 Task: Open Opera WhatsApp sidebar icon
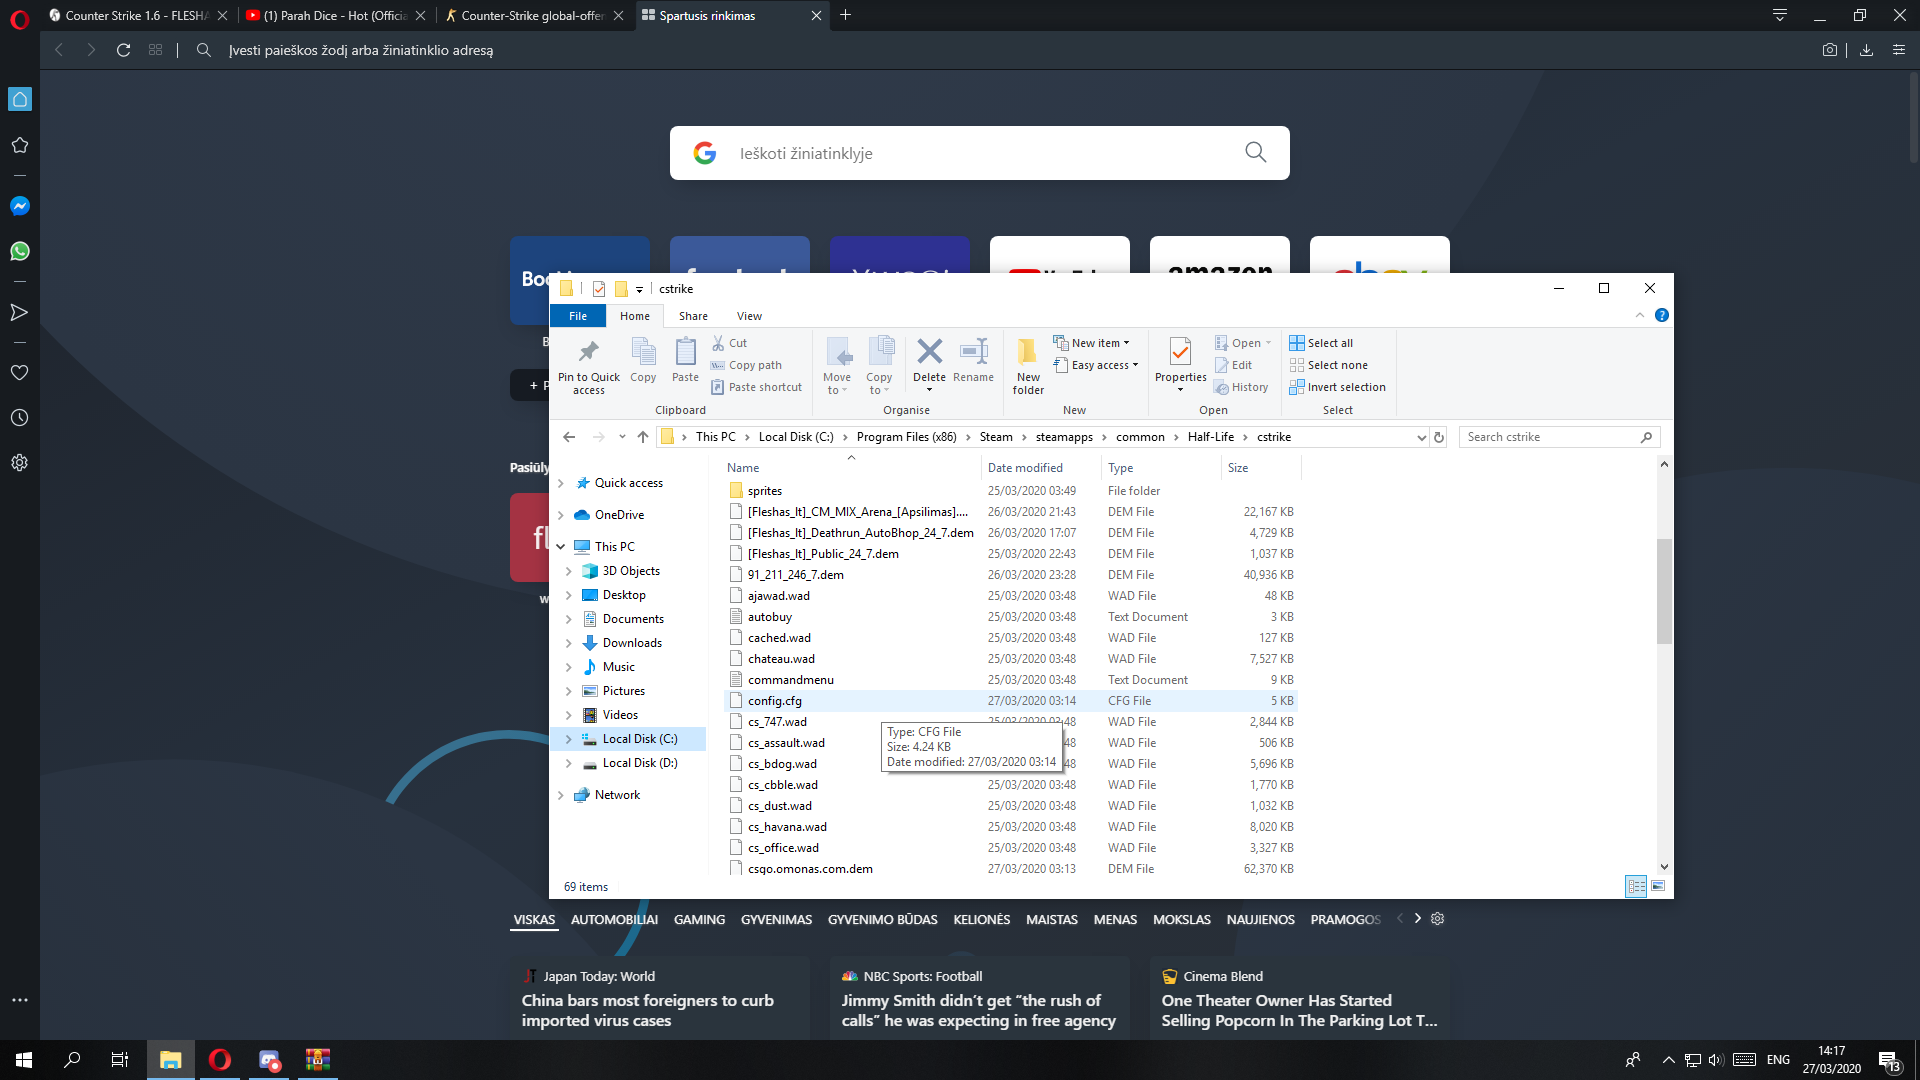(19, 251)
